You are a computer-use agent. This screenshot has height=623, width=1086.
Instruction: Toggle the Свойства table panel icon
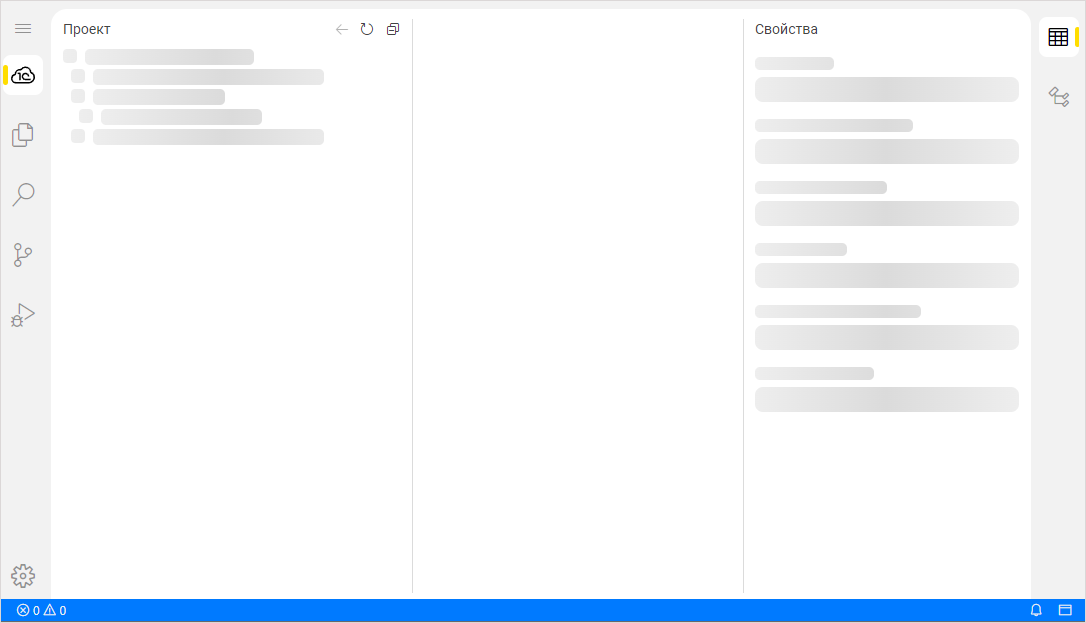[1058, 37]
